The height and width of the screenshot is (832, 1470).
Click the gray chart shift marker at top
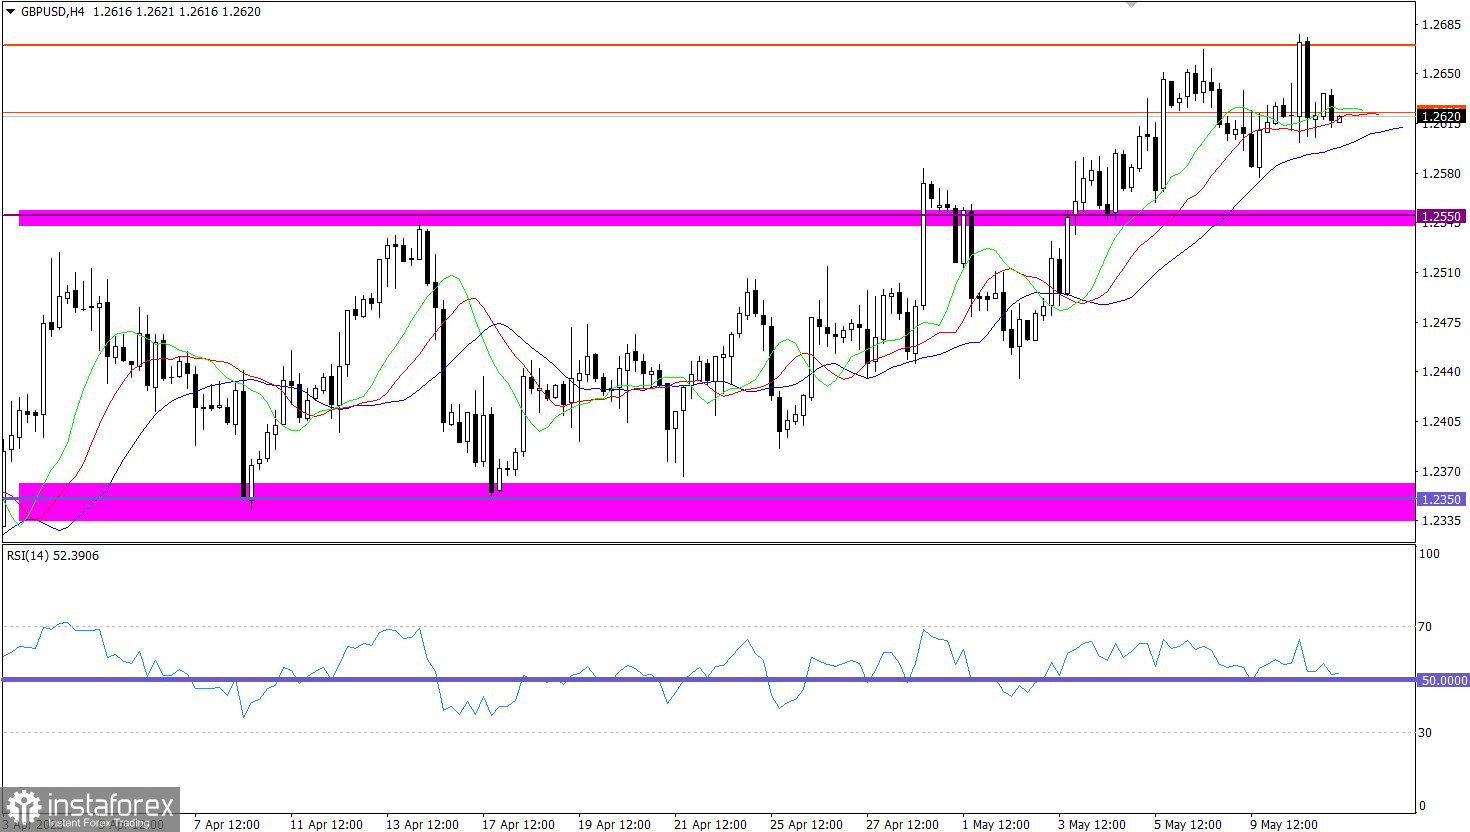click(x=1131, y=4)
